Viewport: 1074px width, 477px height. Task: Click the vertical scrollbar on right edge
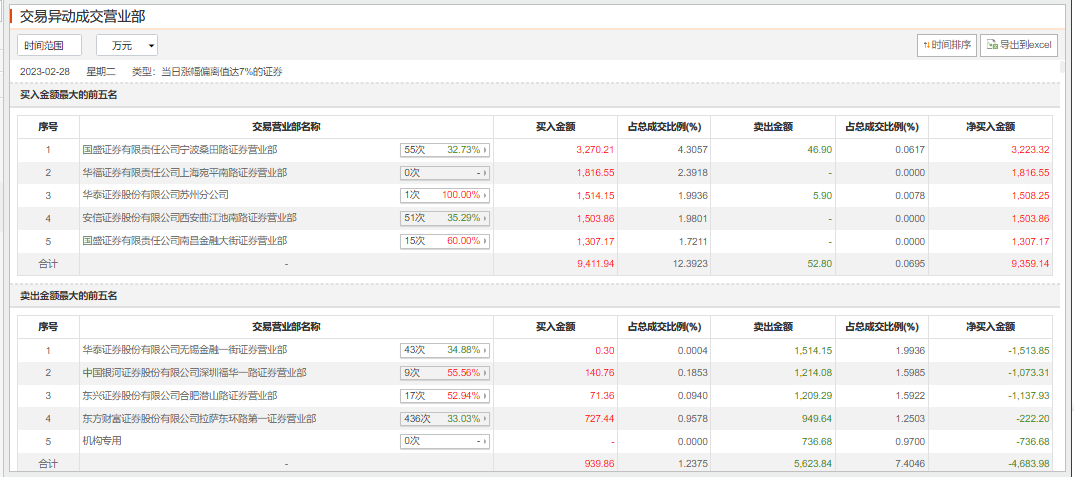(1066, 250)
